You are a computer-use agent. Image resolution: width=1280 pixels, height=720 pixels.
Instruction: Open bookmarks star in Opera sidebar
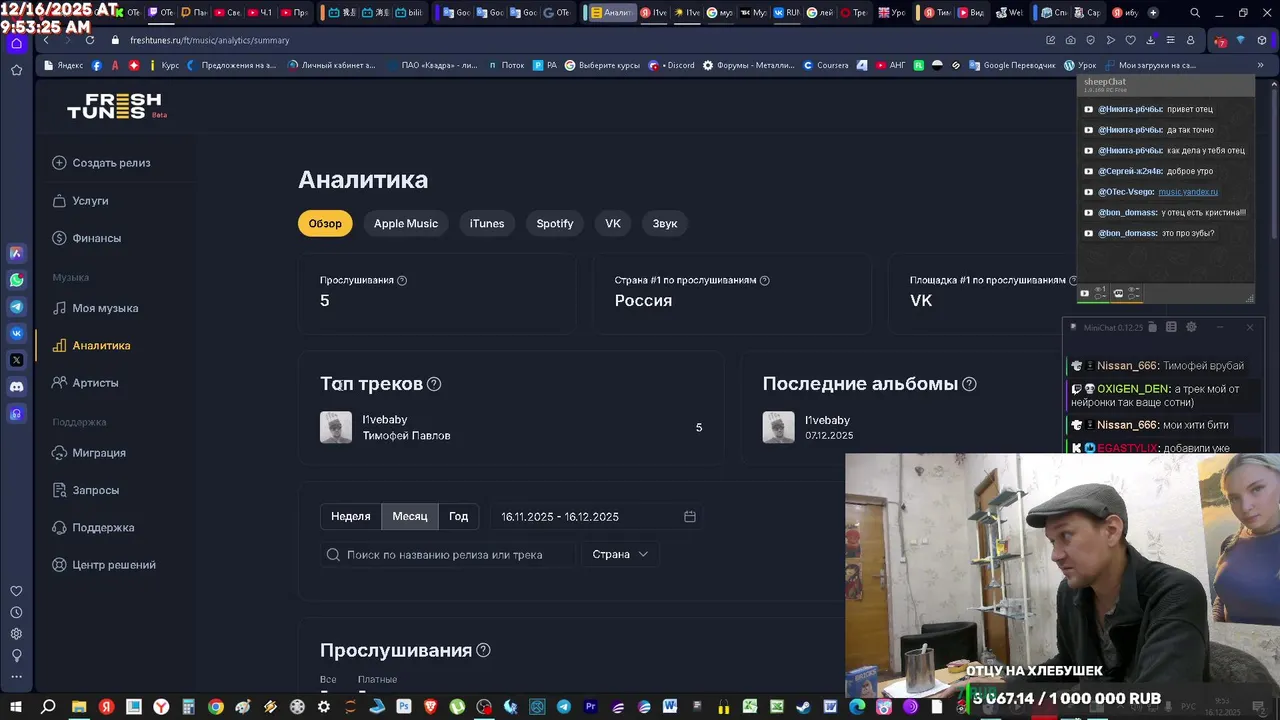point(17,70)
